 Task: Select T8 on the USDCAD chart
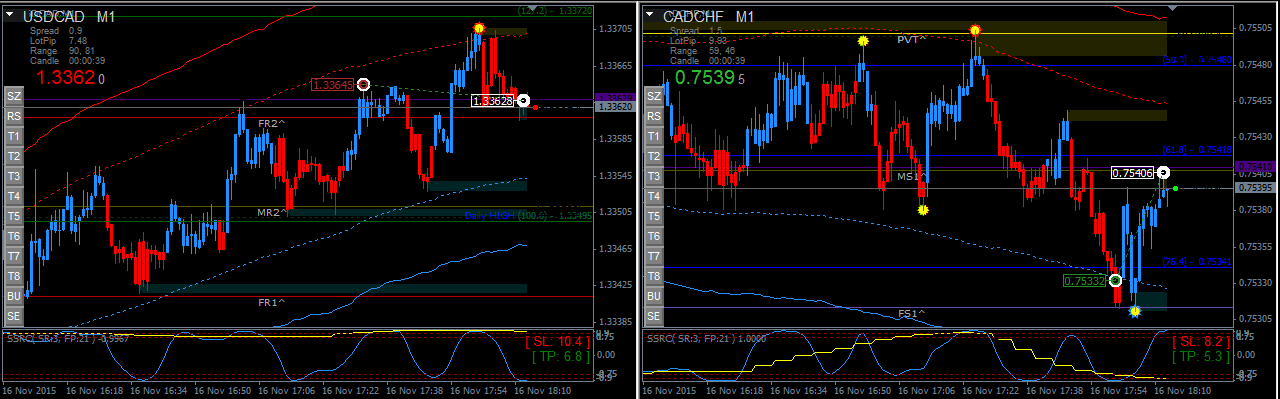pyautogui.click(x=14, y=276)
